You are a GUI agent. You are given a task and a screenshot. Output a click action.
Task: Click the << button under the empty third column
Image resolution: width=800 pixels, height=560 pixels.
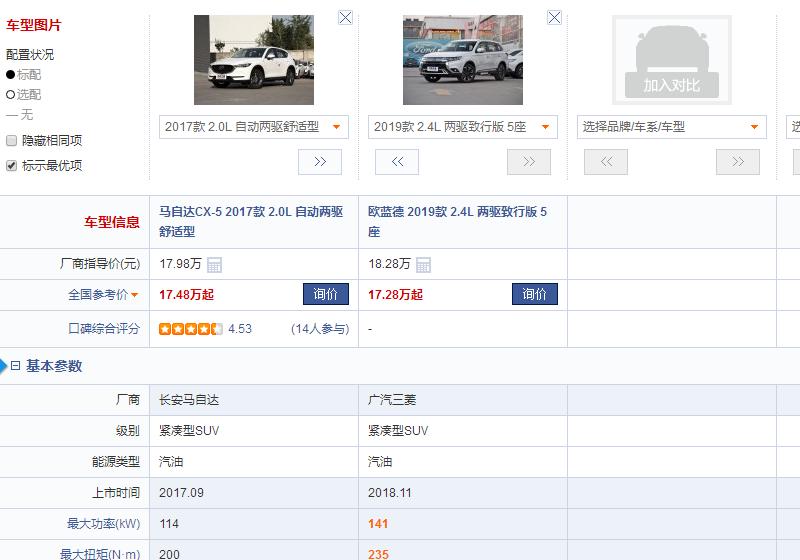(606, 162)
